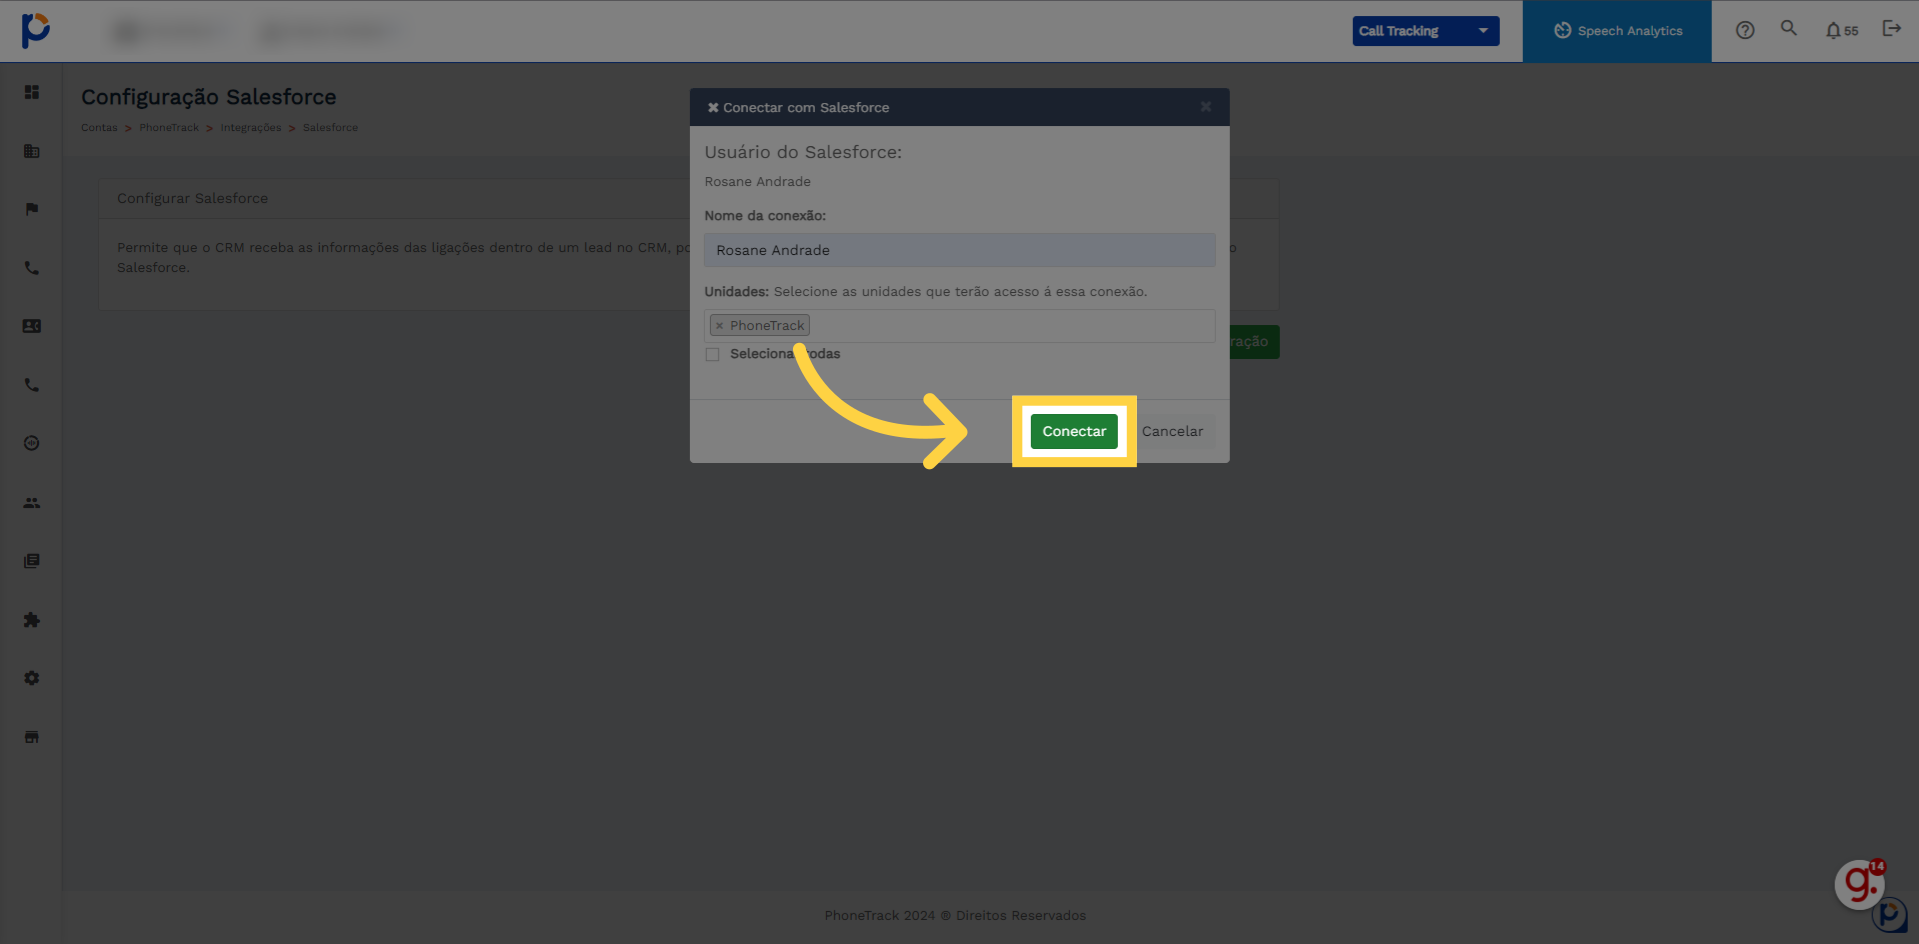Viewport: 1919px width, 944px height.
Task: Open the Guidde g widget icon
Action: coord(1860,884)
